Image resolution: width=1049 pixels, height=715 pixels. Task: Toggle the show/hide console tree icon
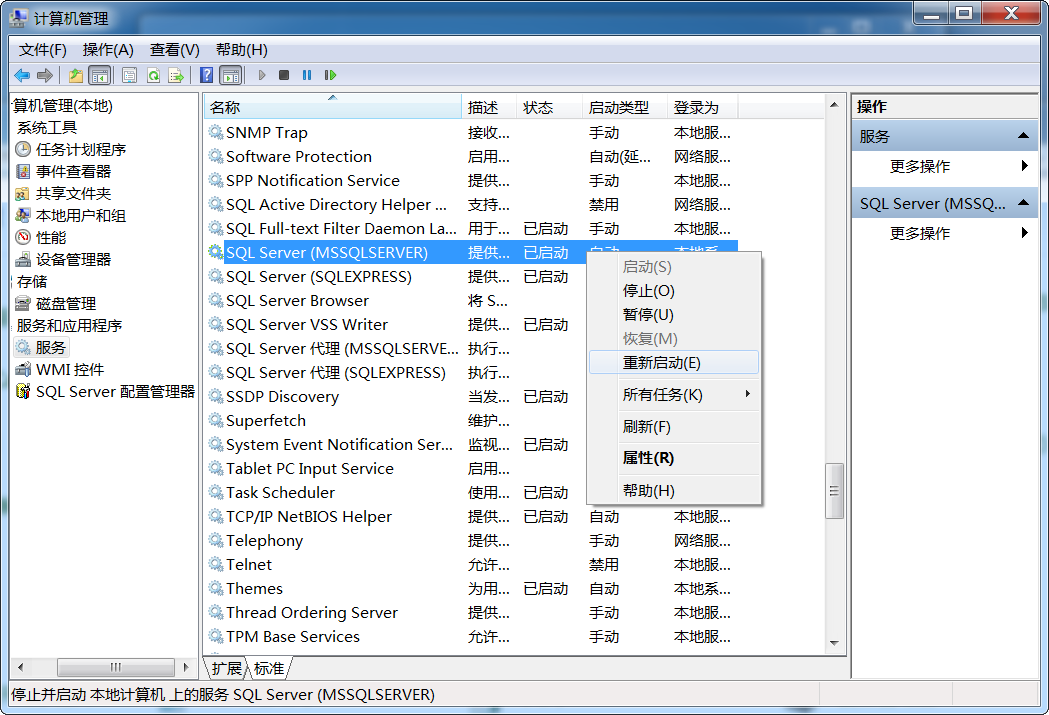point(100,76)
